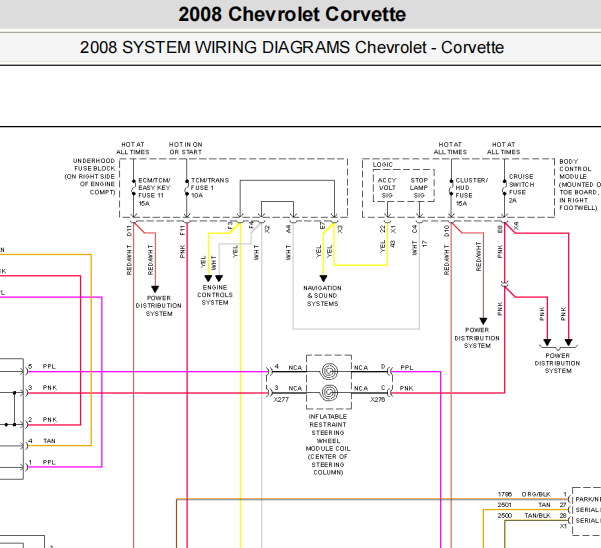
Task: Click the upper clockspring coil symbol
Action: pyautogui.click(x=329, y=371)
